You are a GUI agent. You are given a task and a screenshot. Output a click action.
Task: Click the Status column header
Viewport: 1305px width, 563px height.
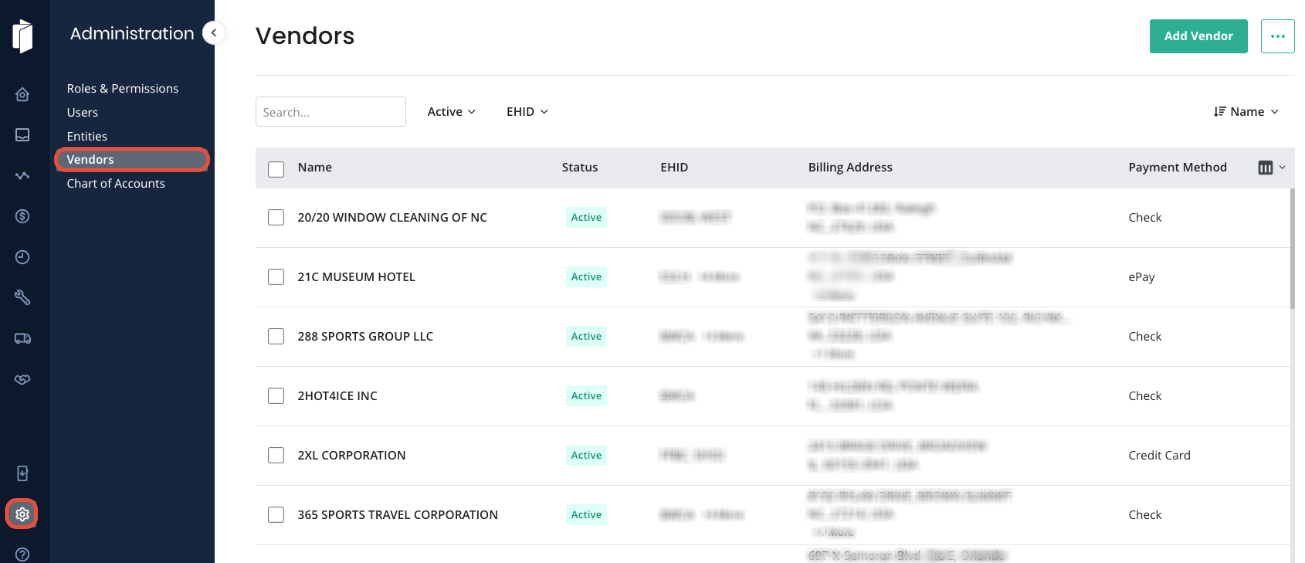pos(580,167)
